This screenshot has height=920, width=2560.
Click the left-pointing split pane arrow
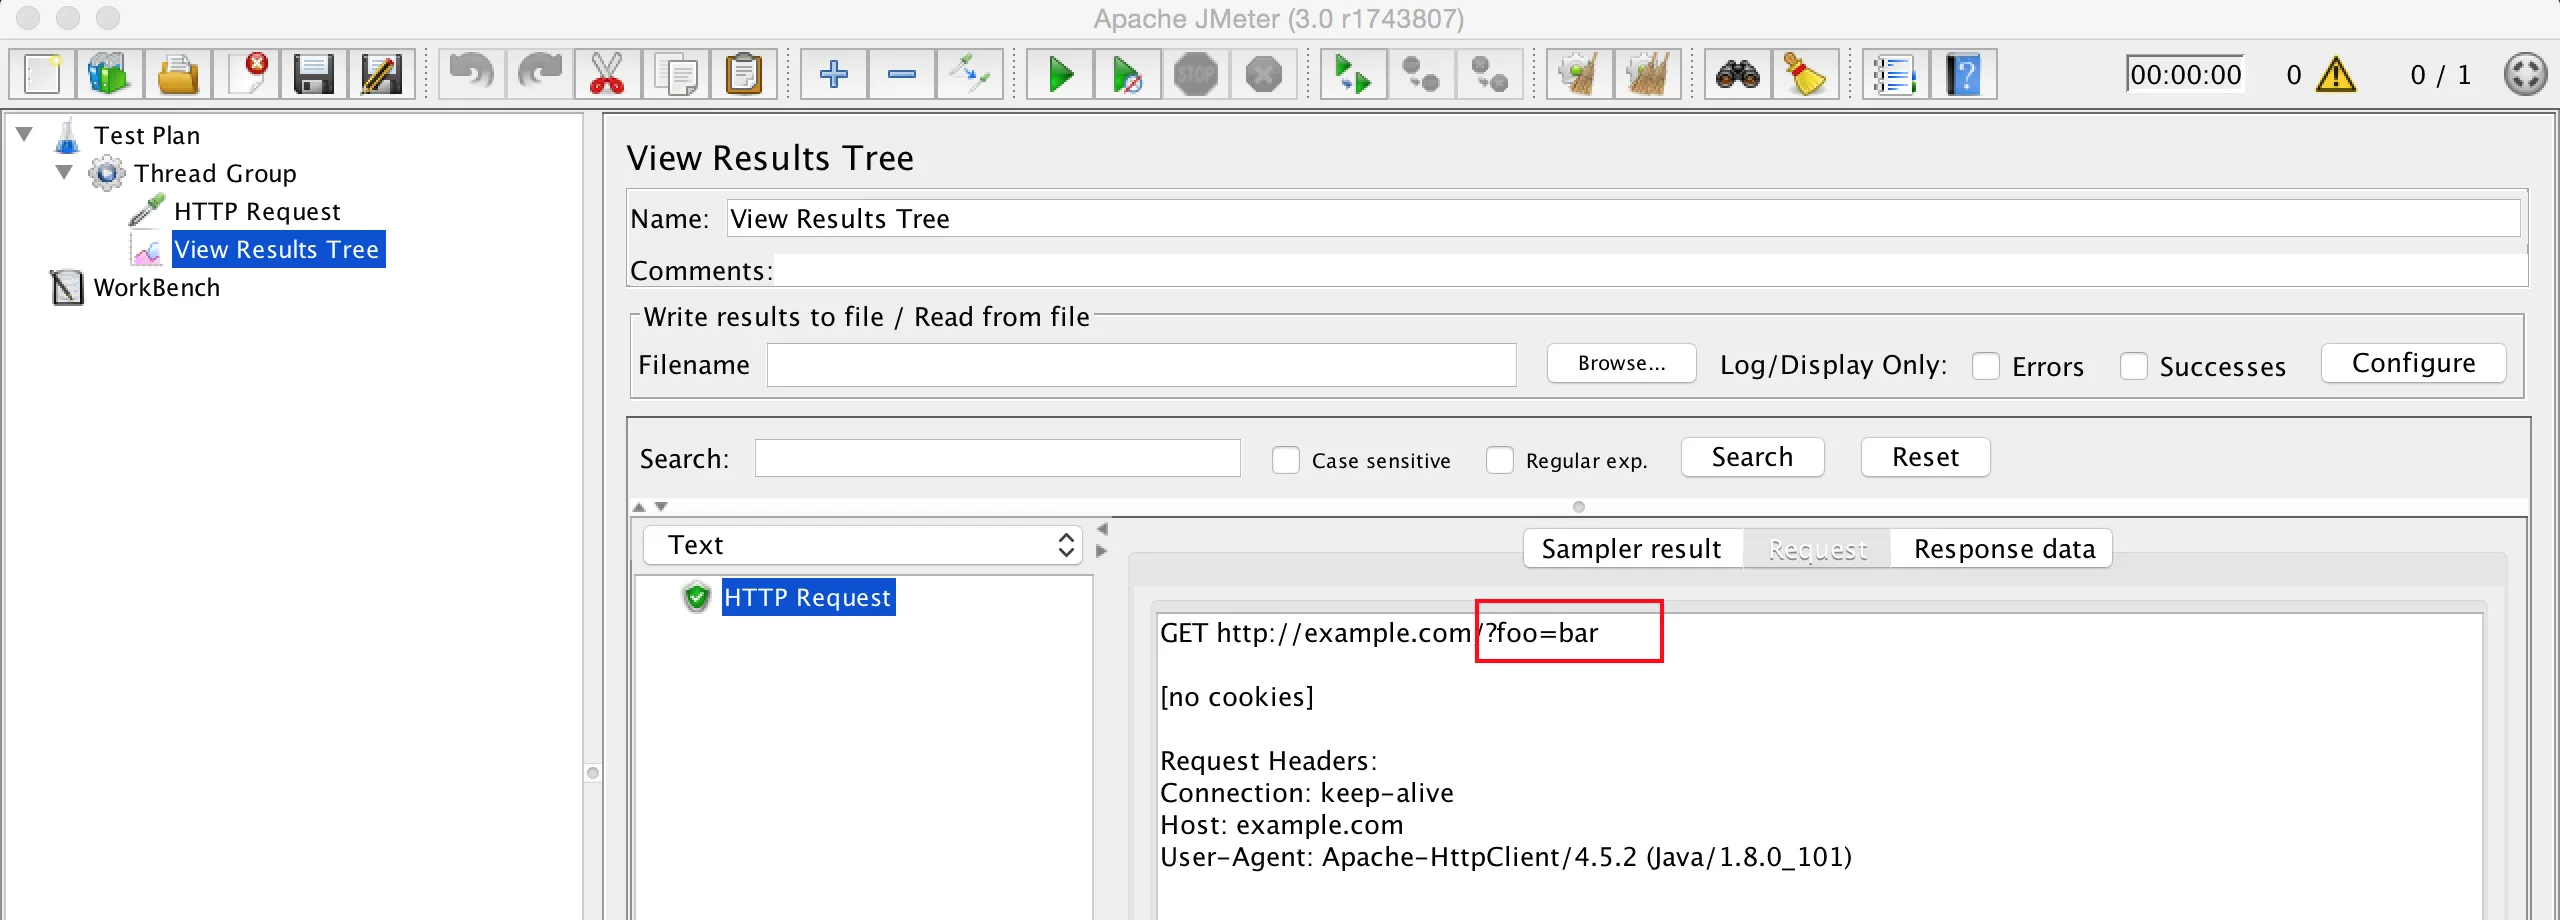pos(1102,529)
